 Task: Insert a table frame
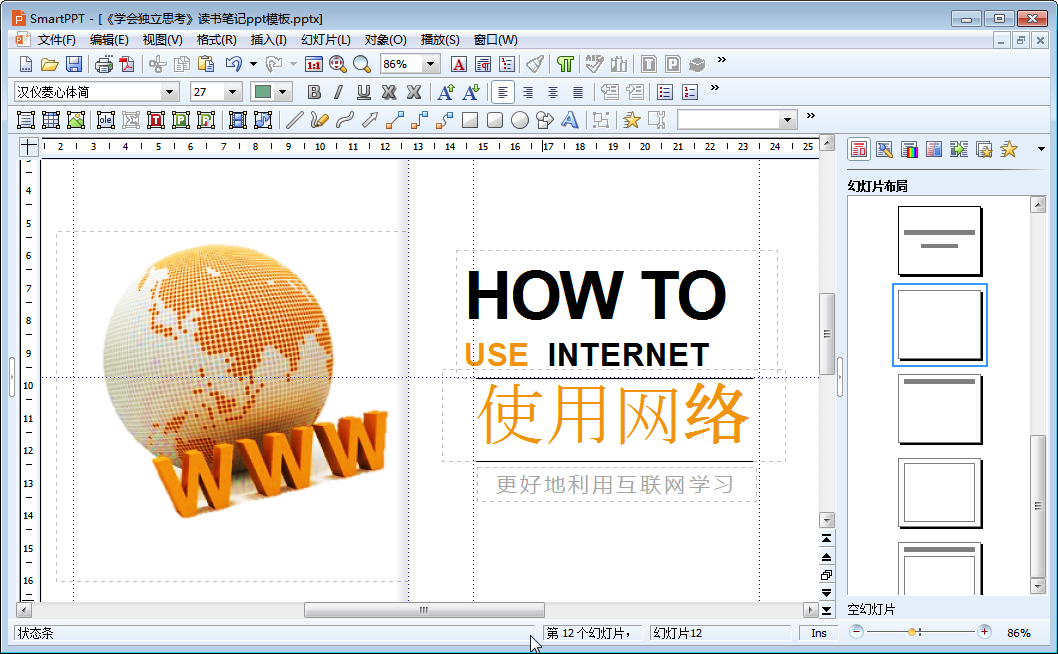point(51,120)
